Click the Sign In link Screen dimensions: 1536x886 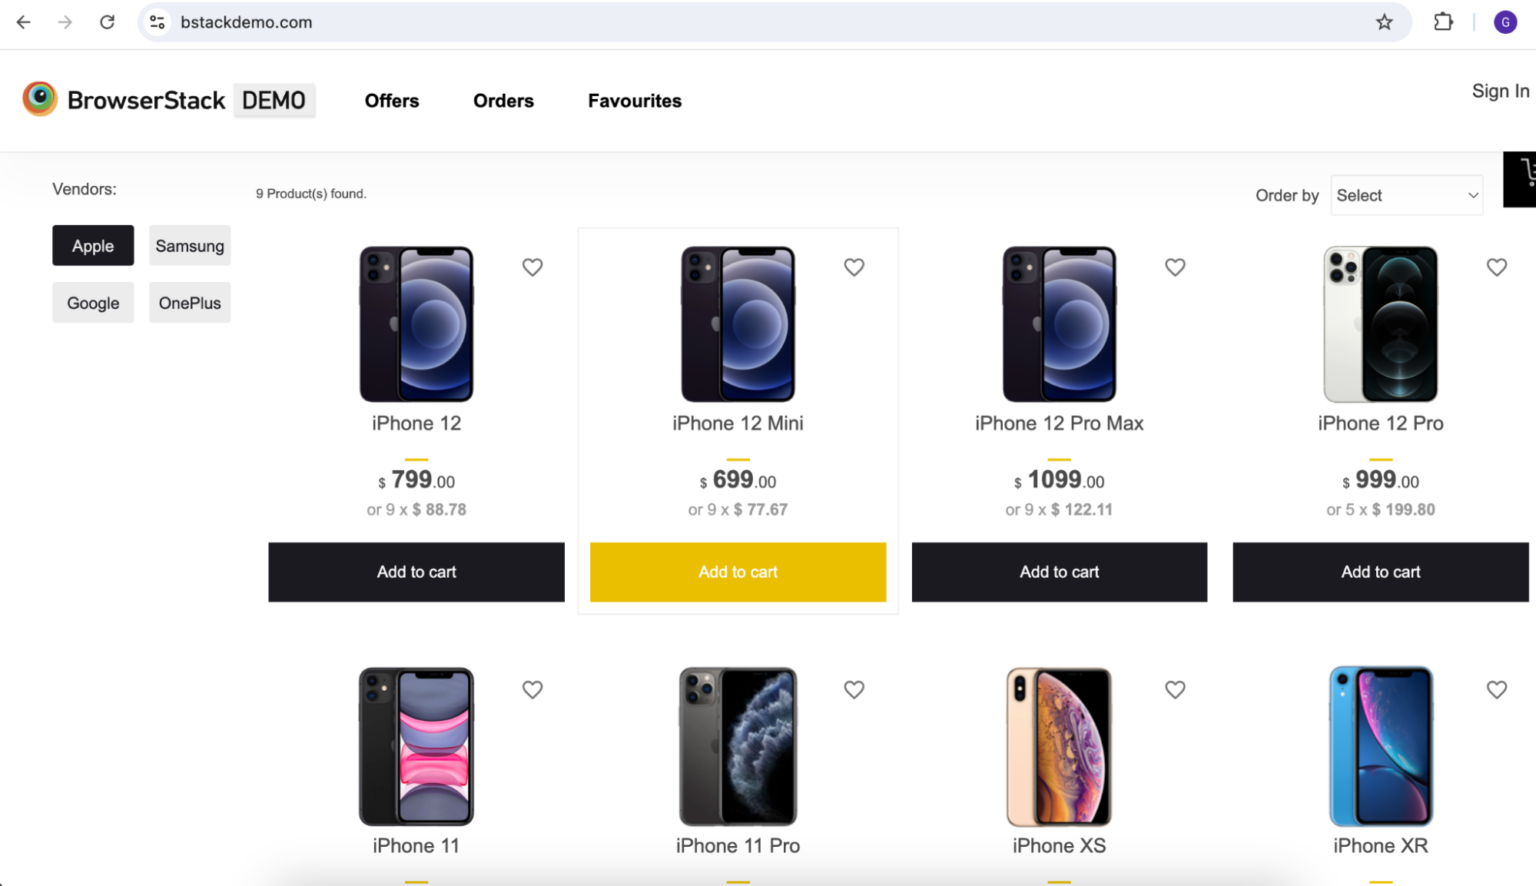(x=1500, y=91)
